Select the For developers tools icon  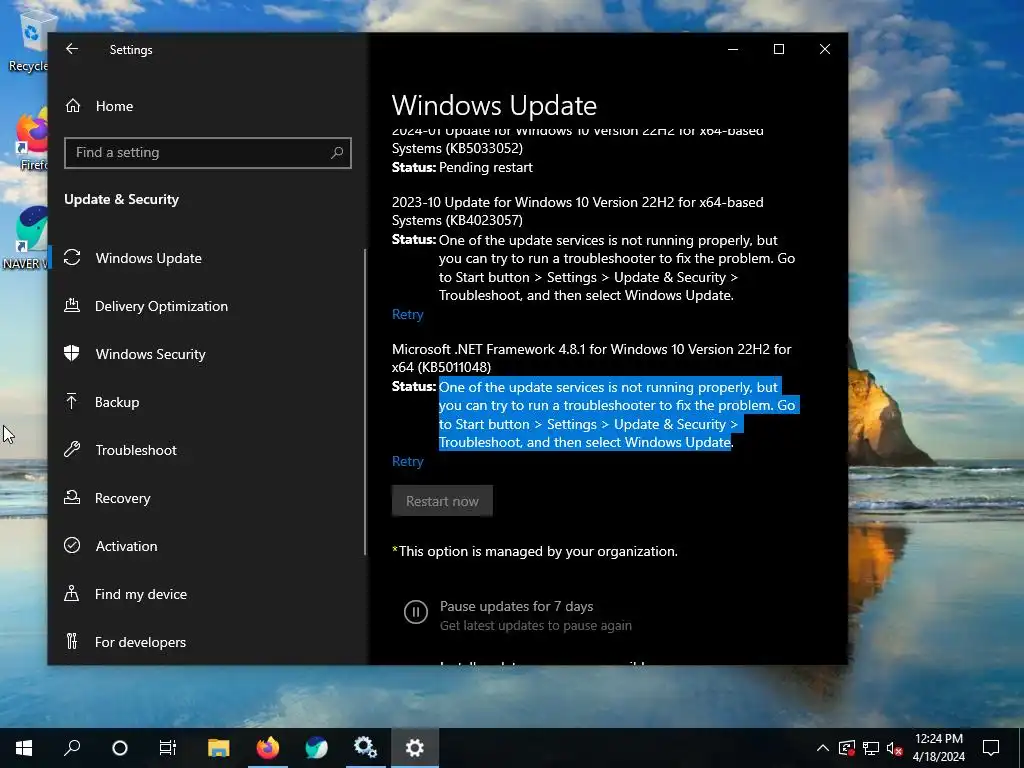72,641
